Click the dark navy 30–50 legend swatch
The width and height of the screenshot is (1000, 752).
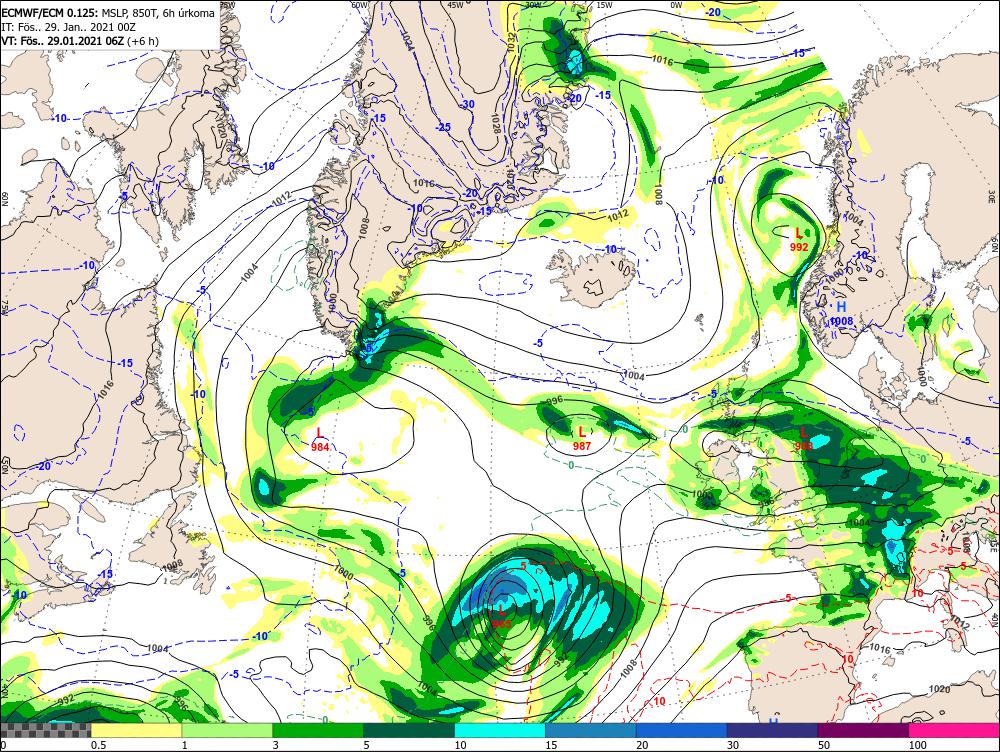[x=772, y=730]
